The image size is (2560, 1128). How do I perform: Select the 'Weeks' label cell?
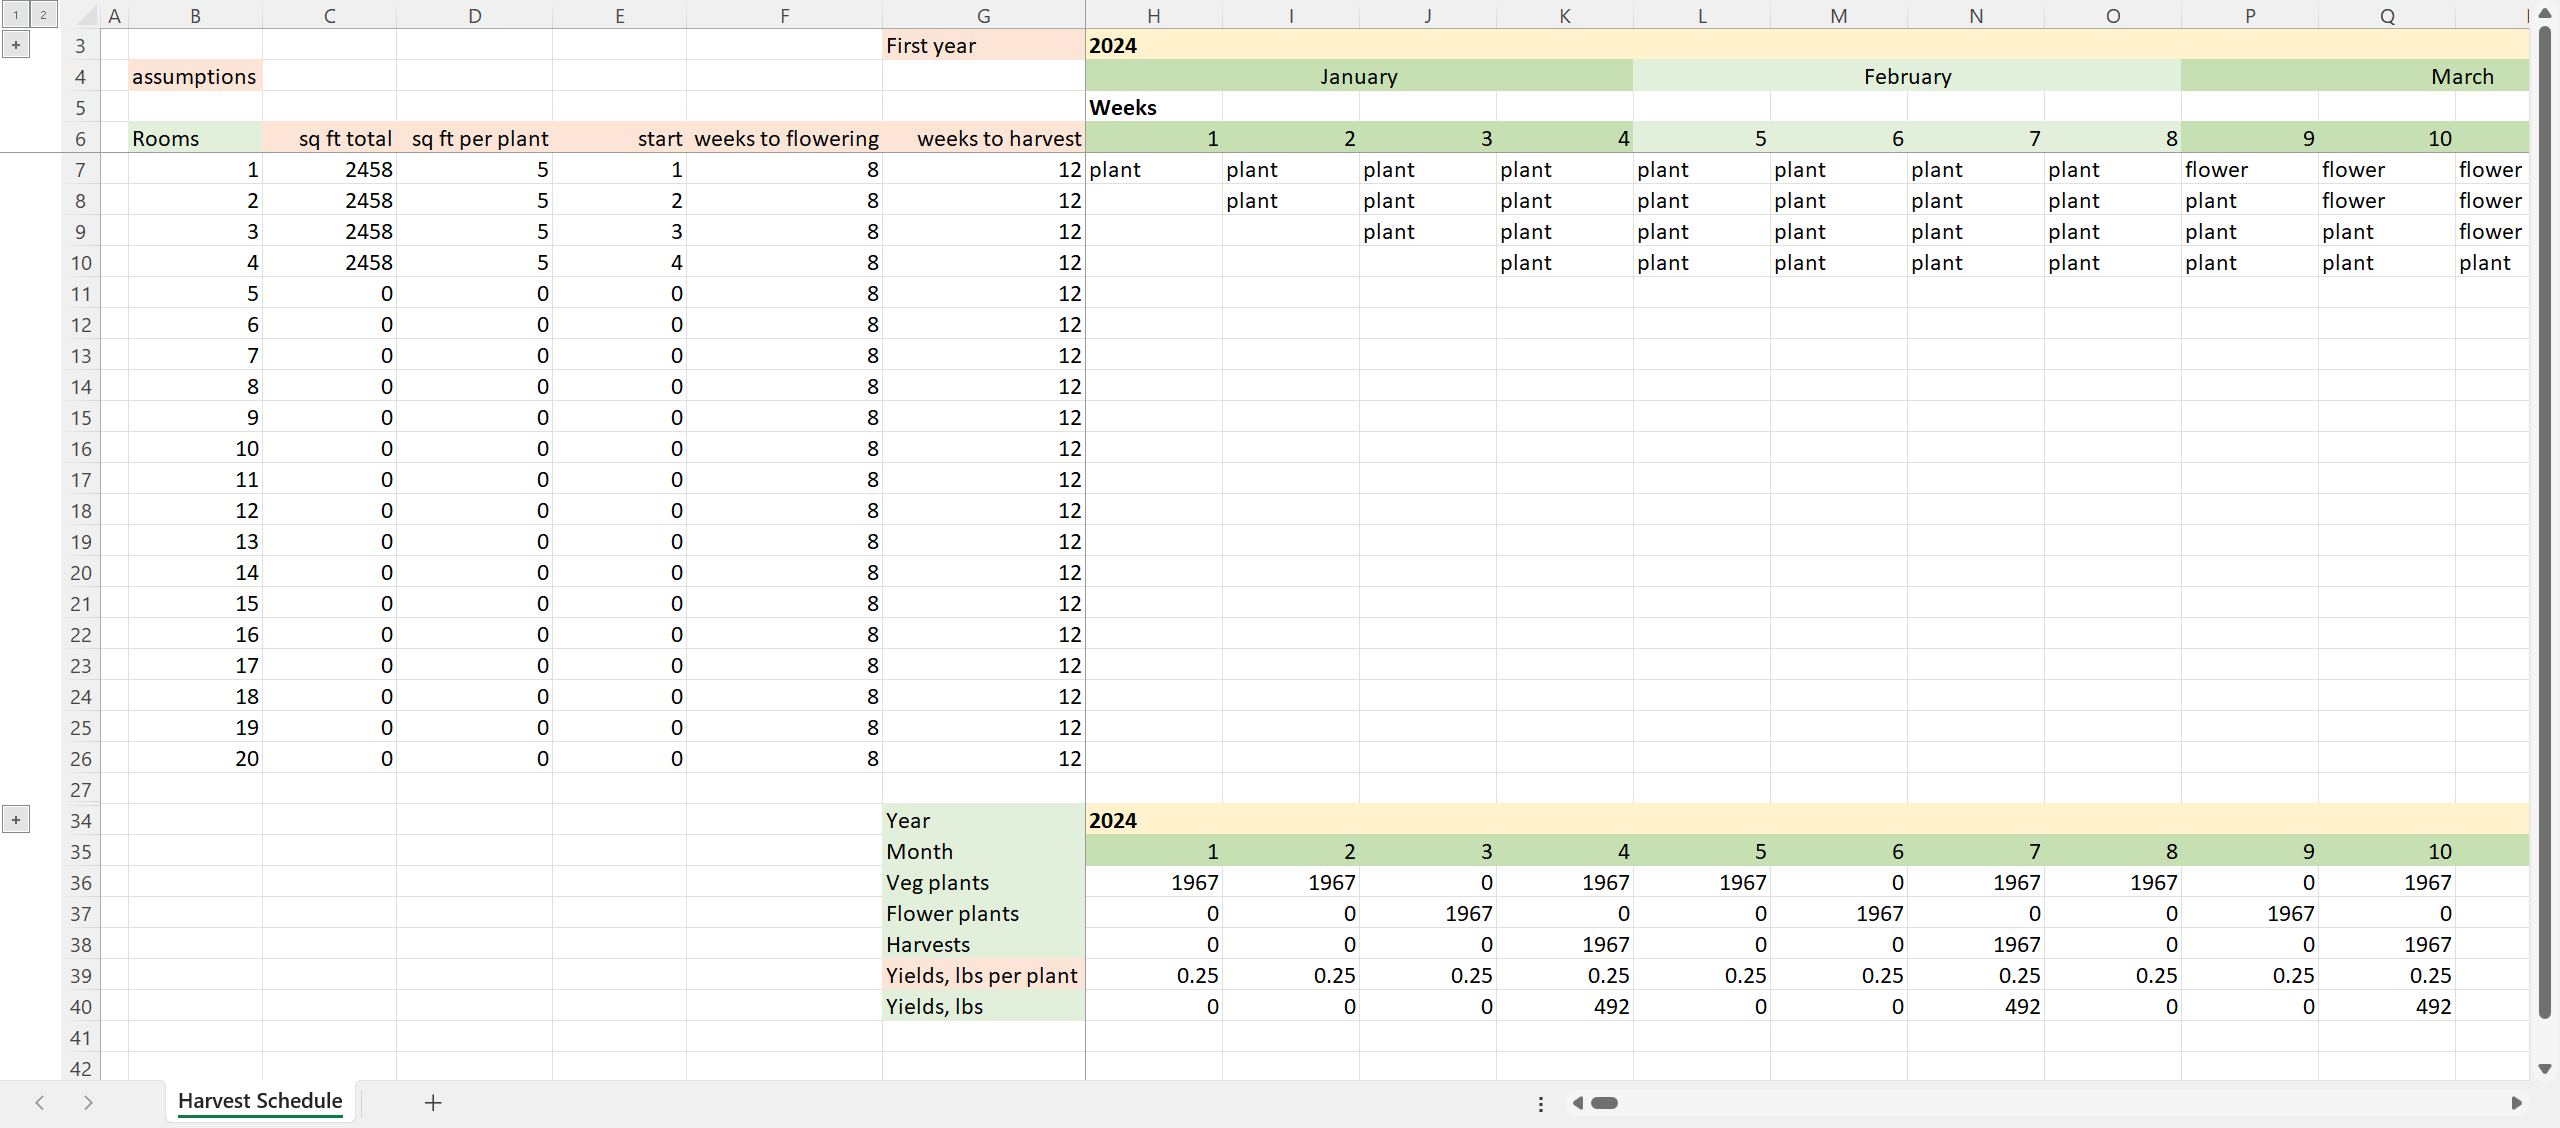click(1153, 107)
